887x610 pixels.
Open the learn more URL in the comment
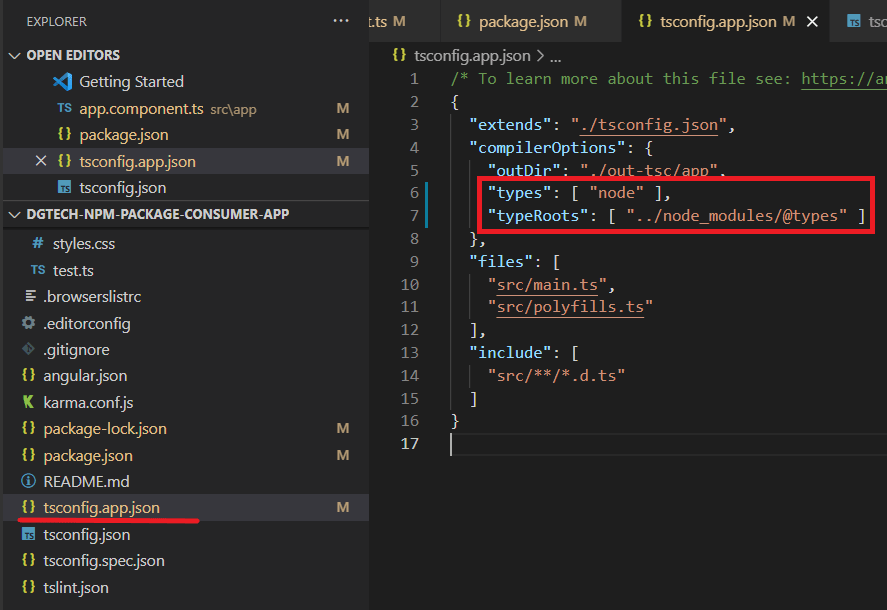(843, 79)
